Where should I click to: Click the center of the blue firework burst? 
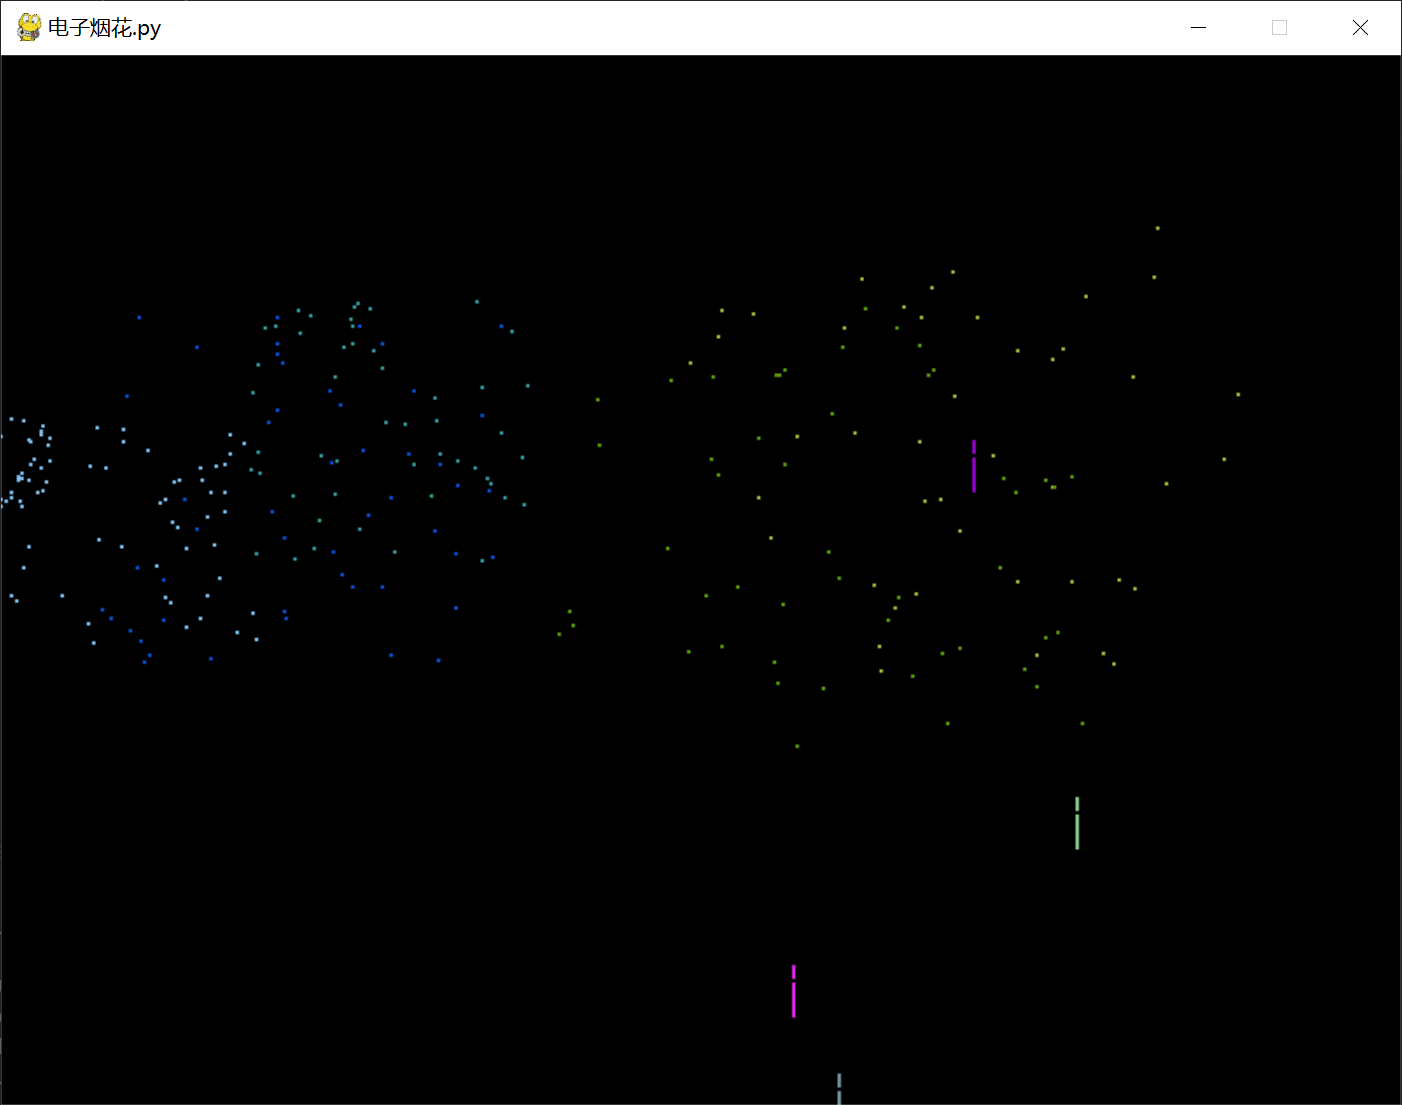coord(300,480)
